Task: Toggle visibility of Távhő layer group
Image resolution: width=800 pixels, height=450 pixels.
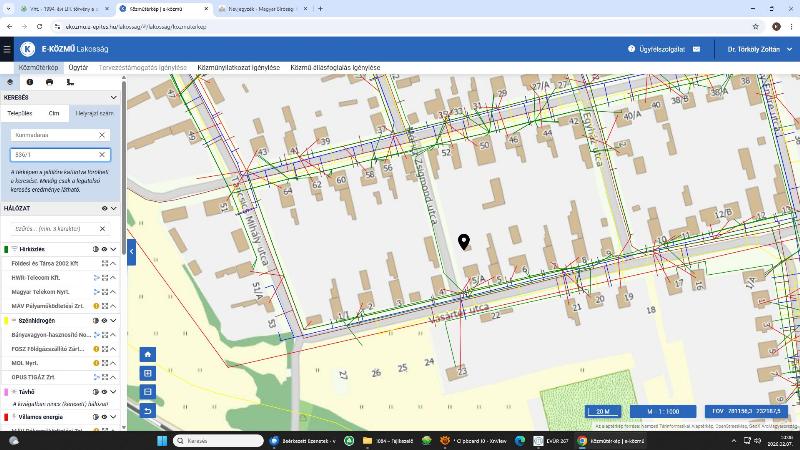Action: [x=104, y=392]
